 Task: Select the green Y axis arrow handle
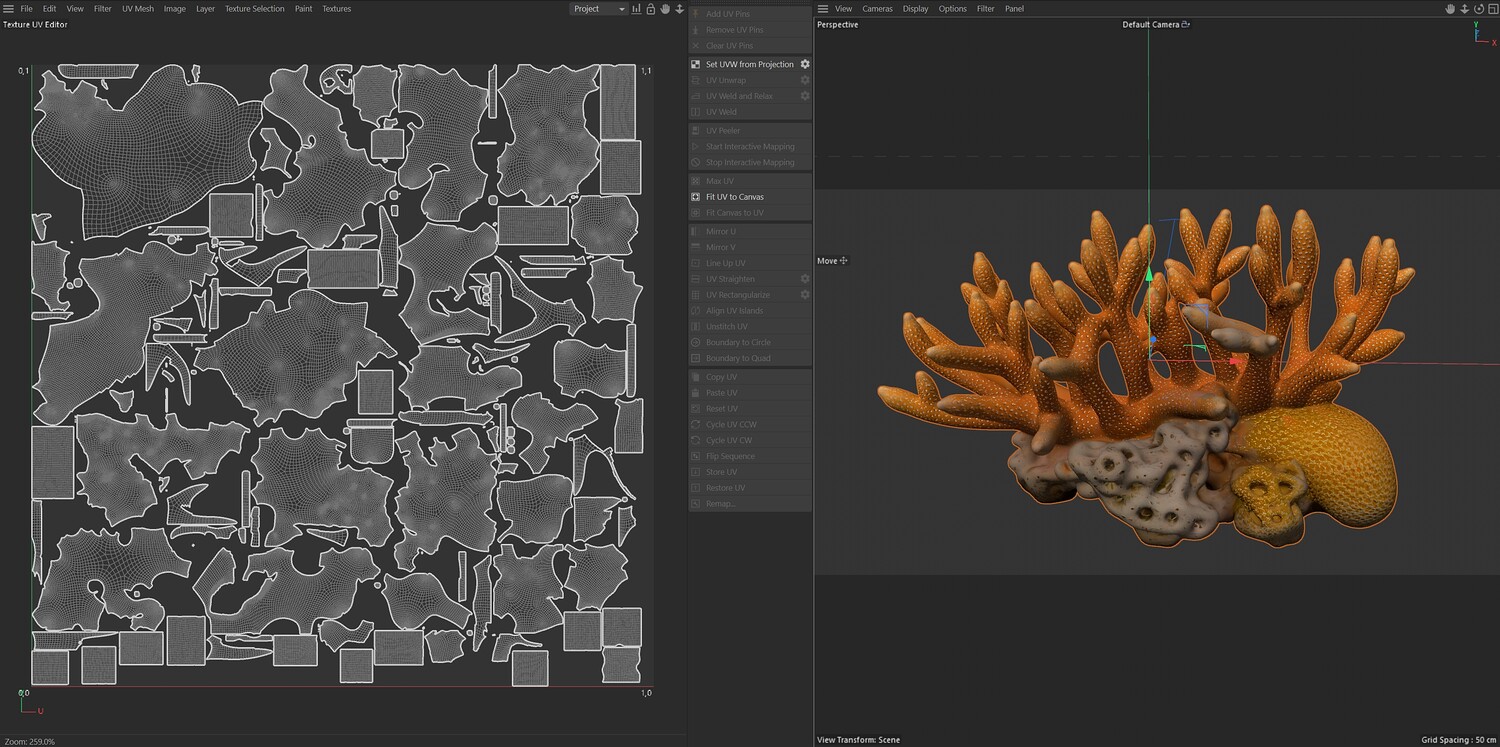click(1149, 274)
